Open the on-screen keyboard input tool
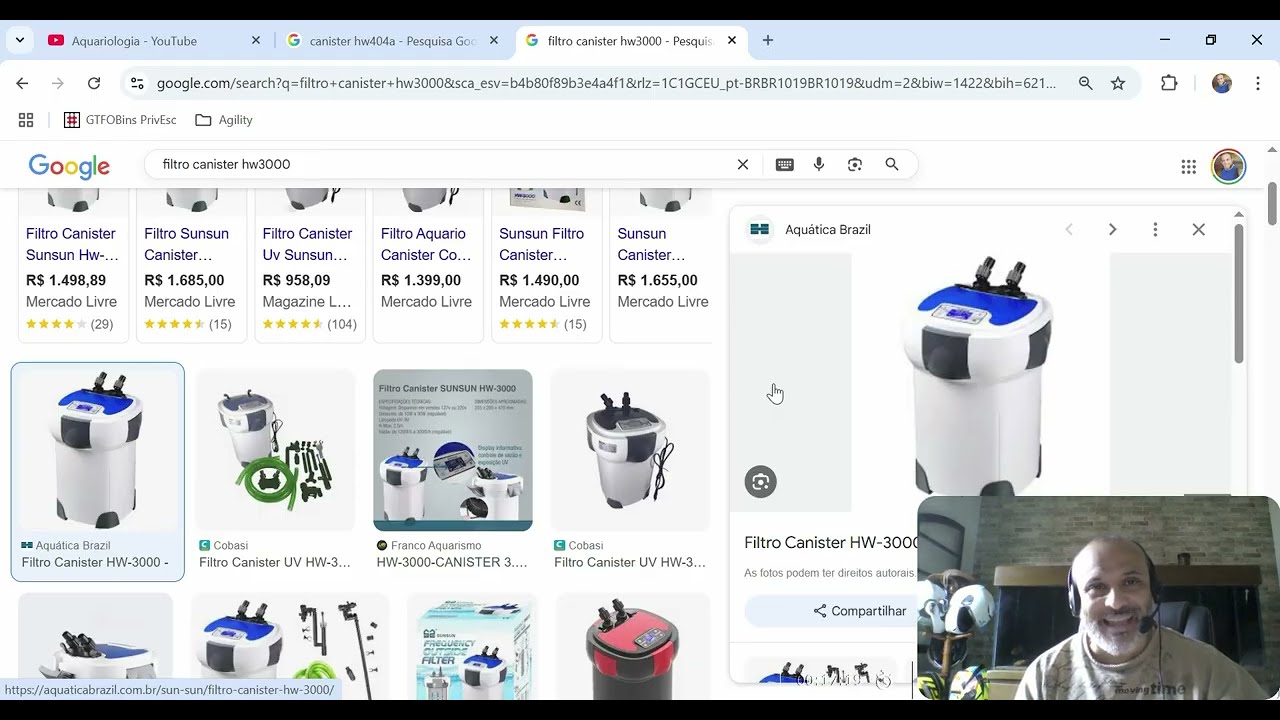The image size is (1280, 720). (x=785, y=165)
